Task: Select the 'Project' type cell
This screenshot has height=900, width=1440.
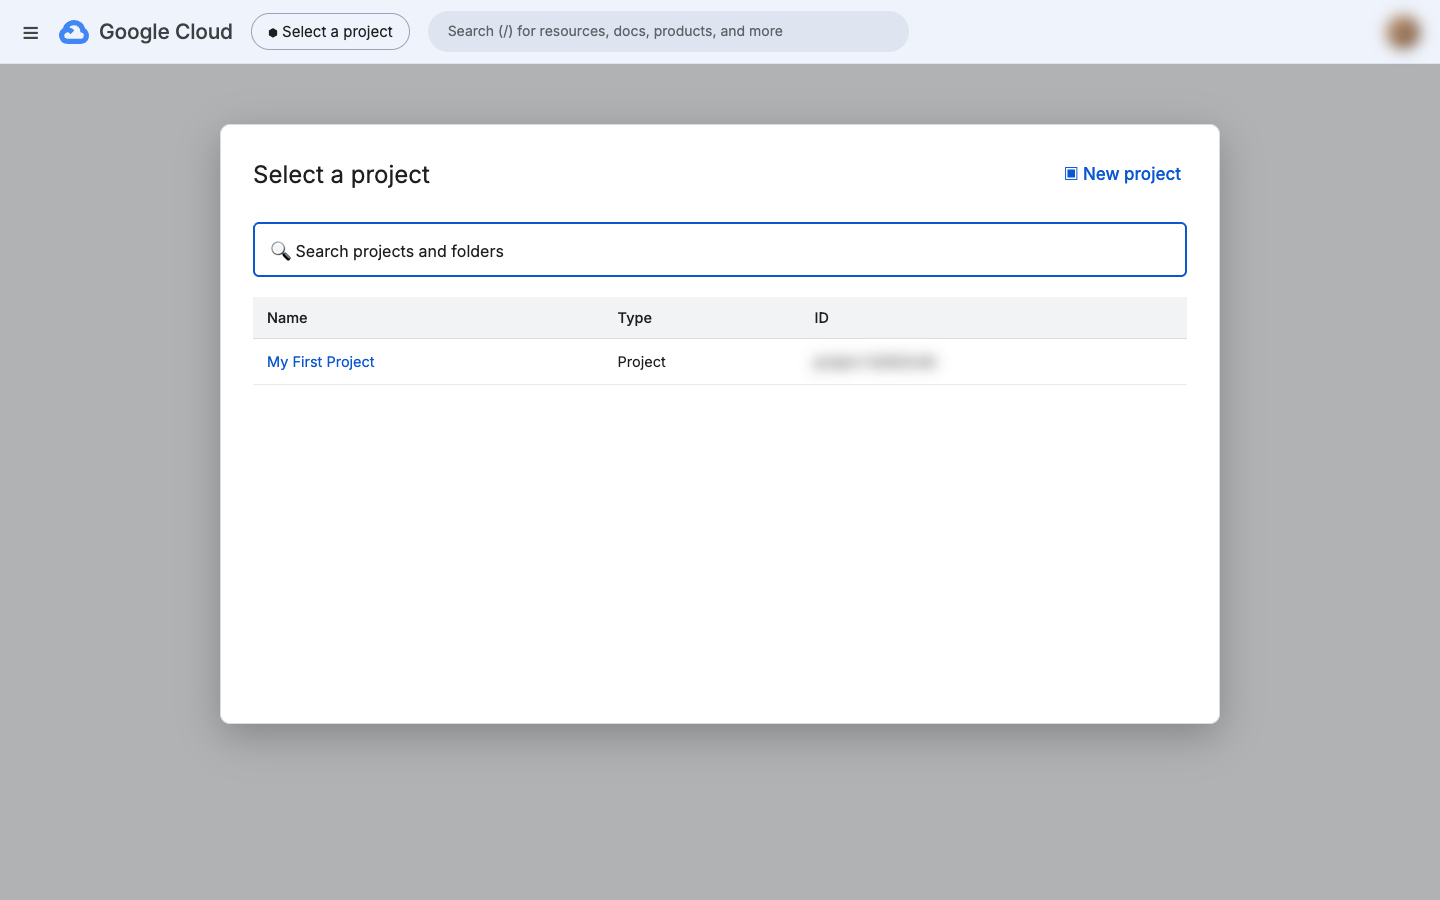Action: pyautogui.click(x=641, y=362)
